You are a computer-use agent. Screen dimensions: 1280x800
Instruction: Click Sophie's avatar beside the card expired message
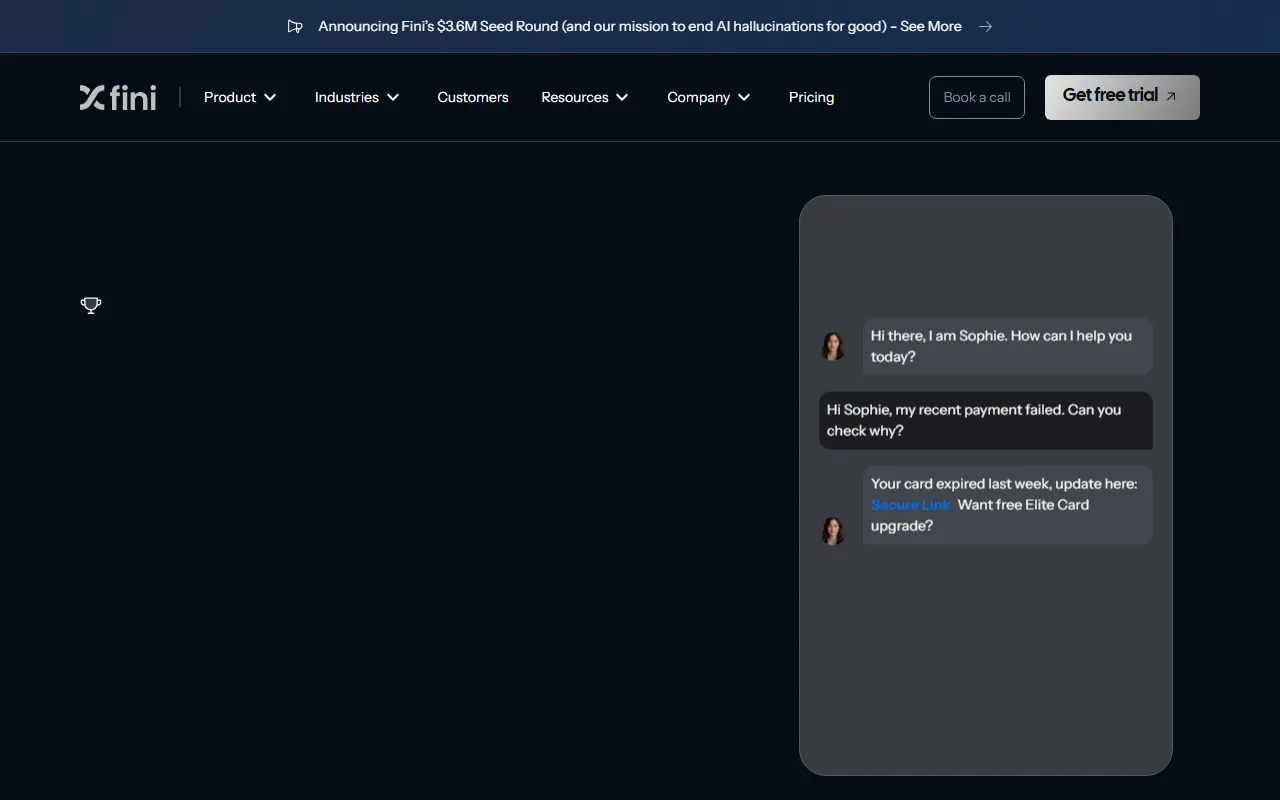coord(833,530)
